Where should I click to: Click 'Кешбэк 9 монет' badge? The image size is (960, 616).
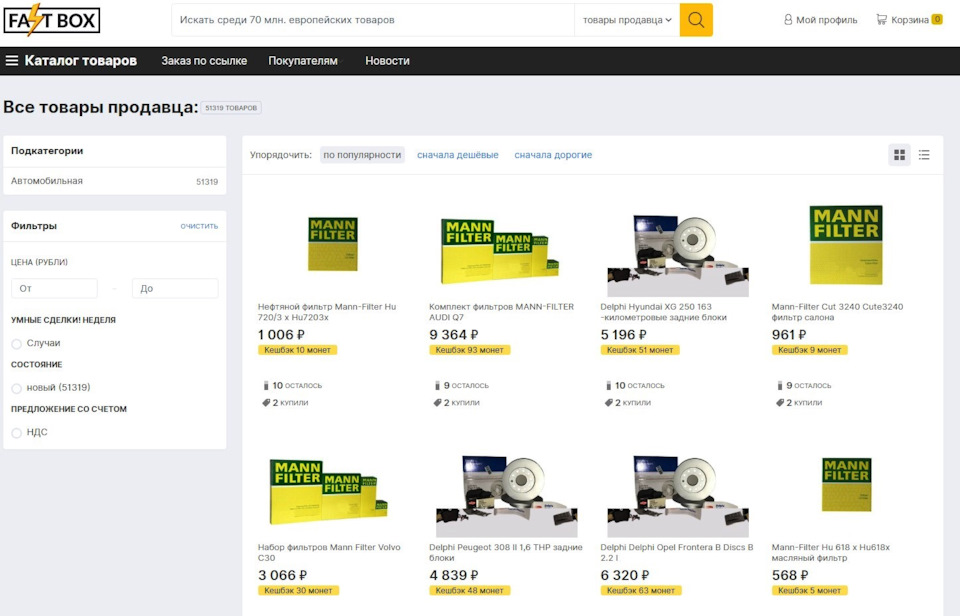coord(809,350)
